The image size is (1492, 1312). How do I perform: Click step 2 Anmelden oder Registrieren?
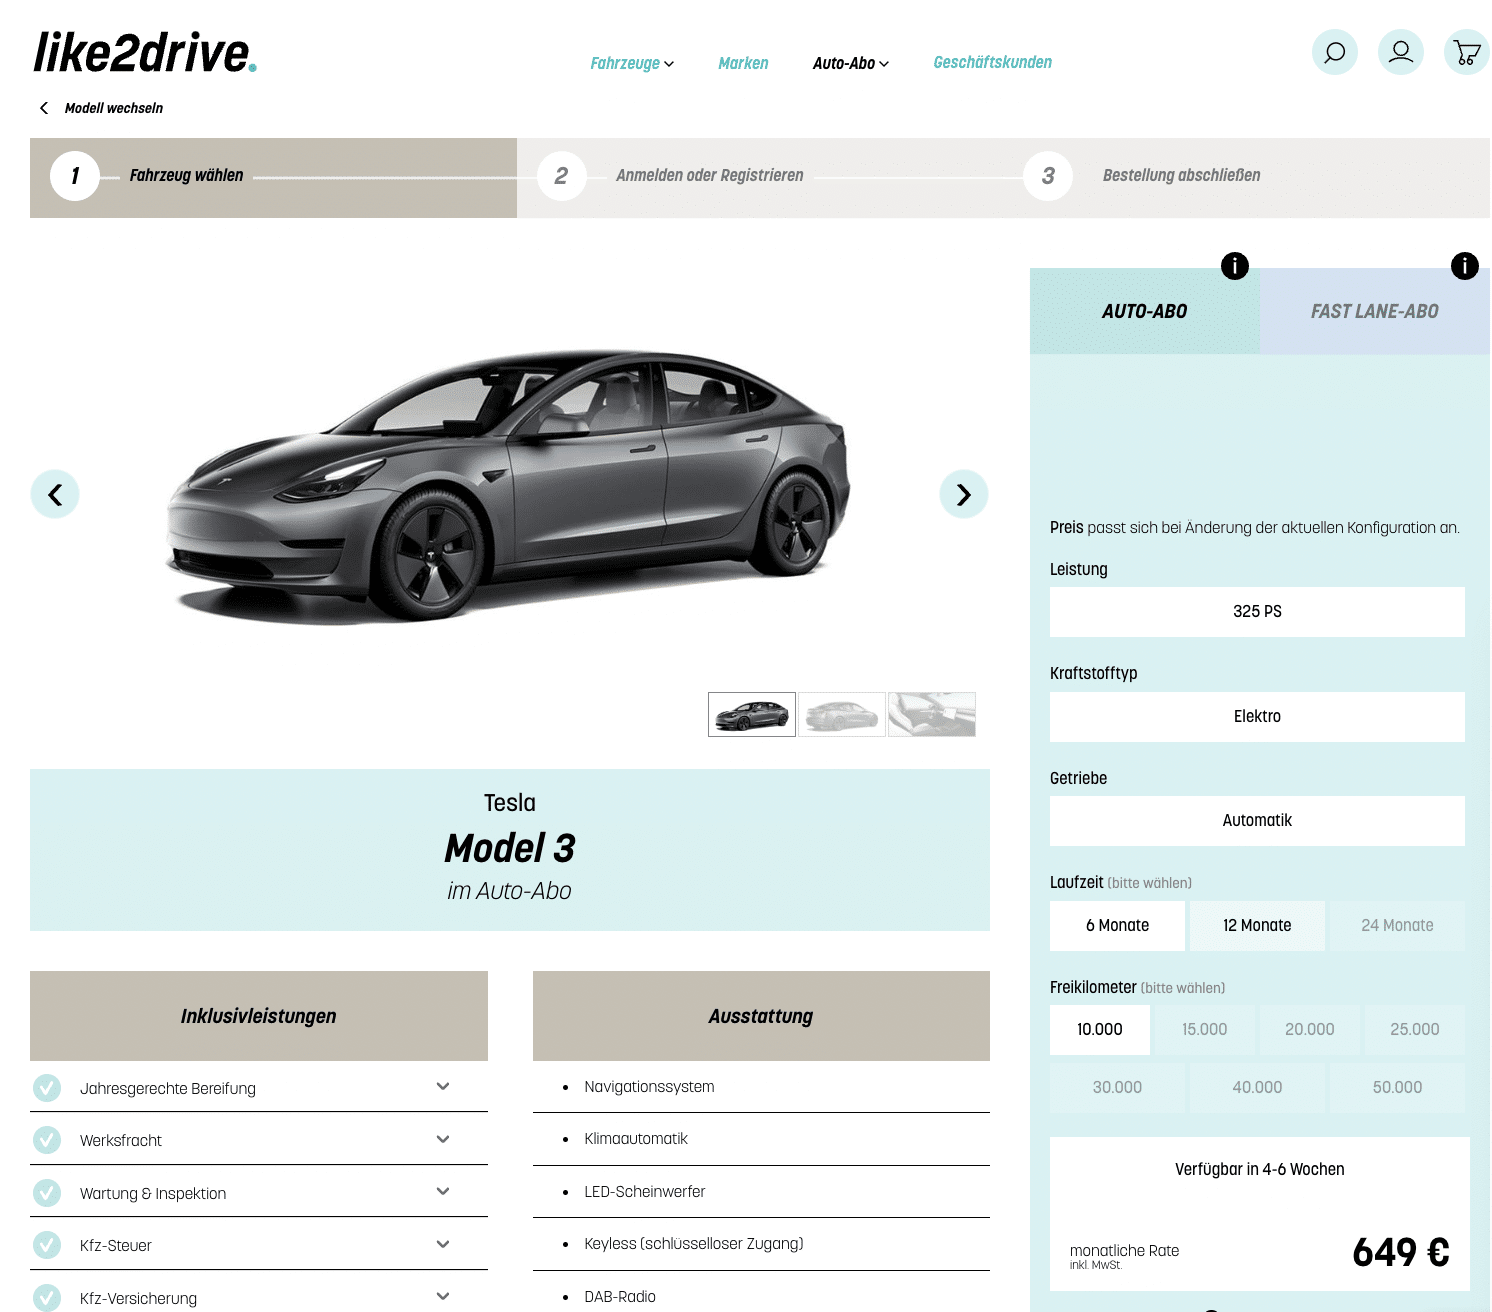(710, 175)
